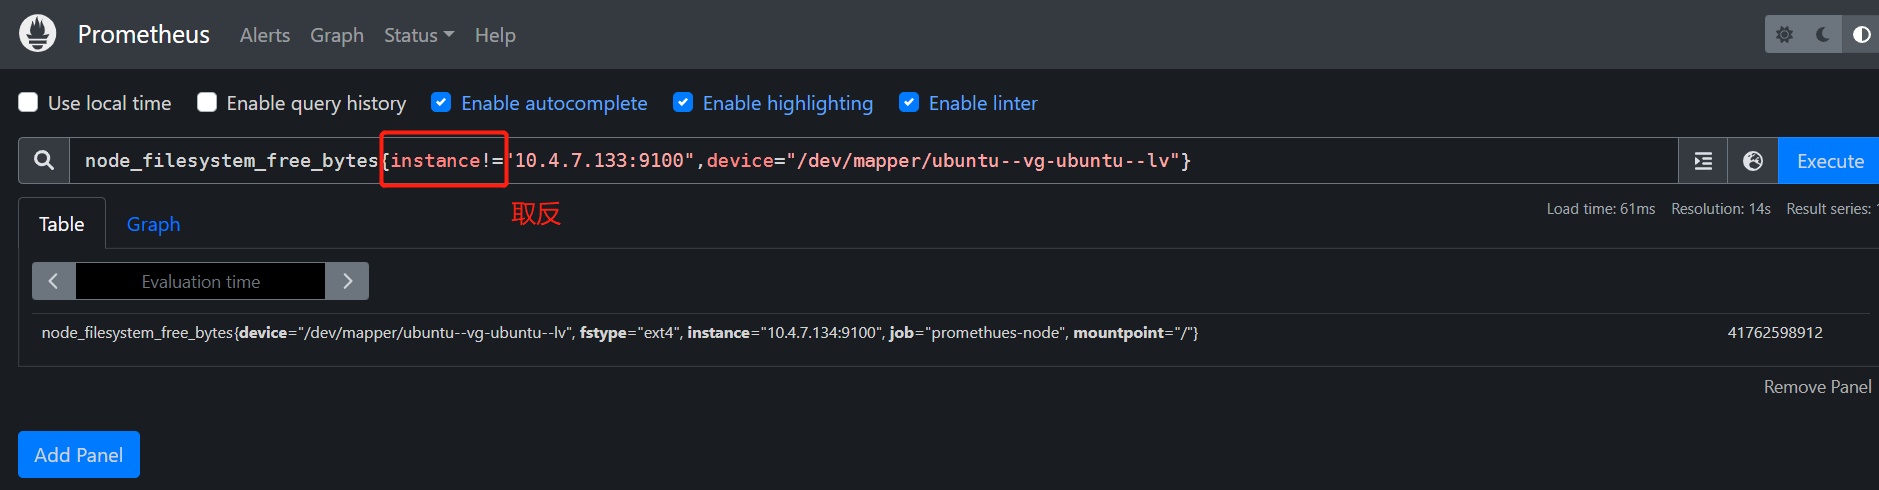Switch to light theme sun icon
Viewport: 1879px width, 490px height.
tap(1784, 35)
